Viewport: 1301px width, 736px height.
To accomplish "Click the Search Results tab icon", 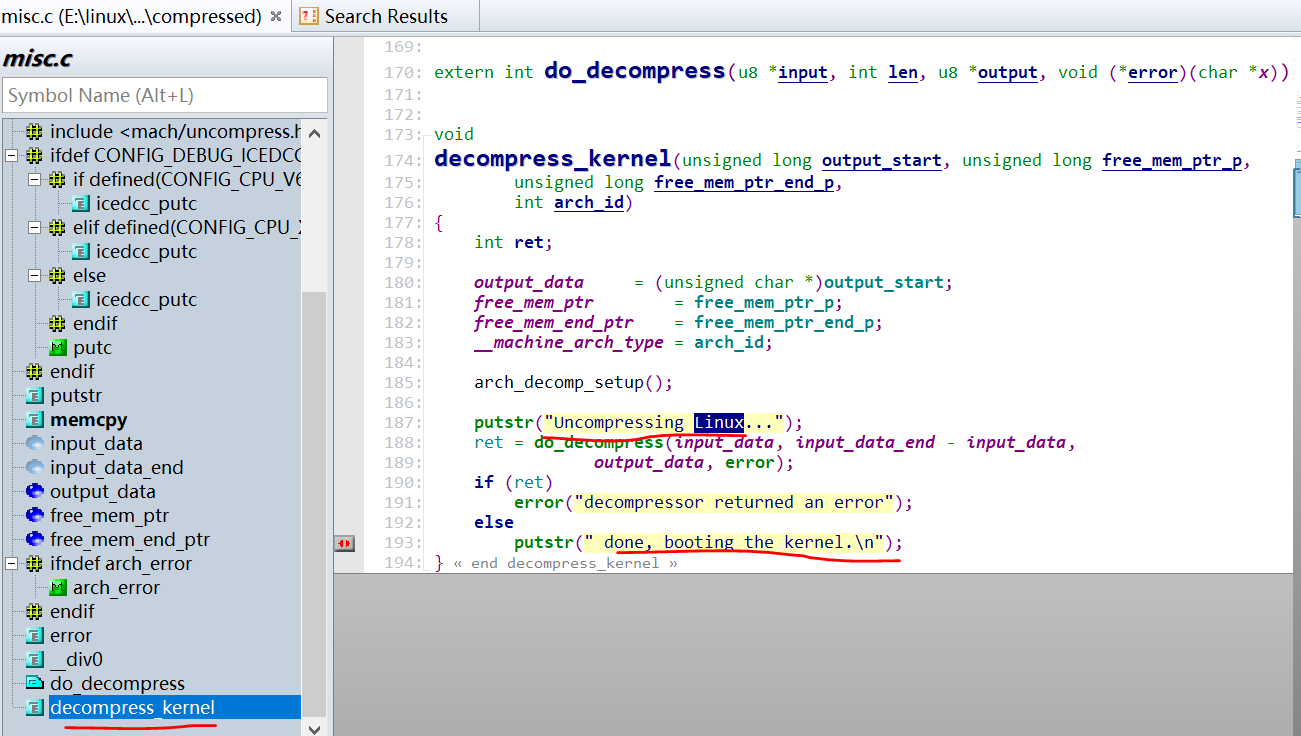I will [309, 16].
